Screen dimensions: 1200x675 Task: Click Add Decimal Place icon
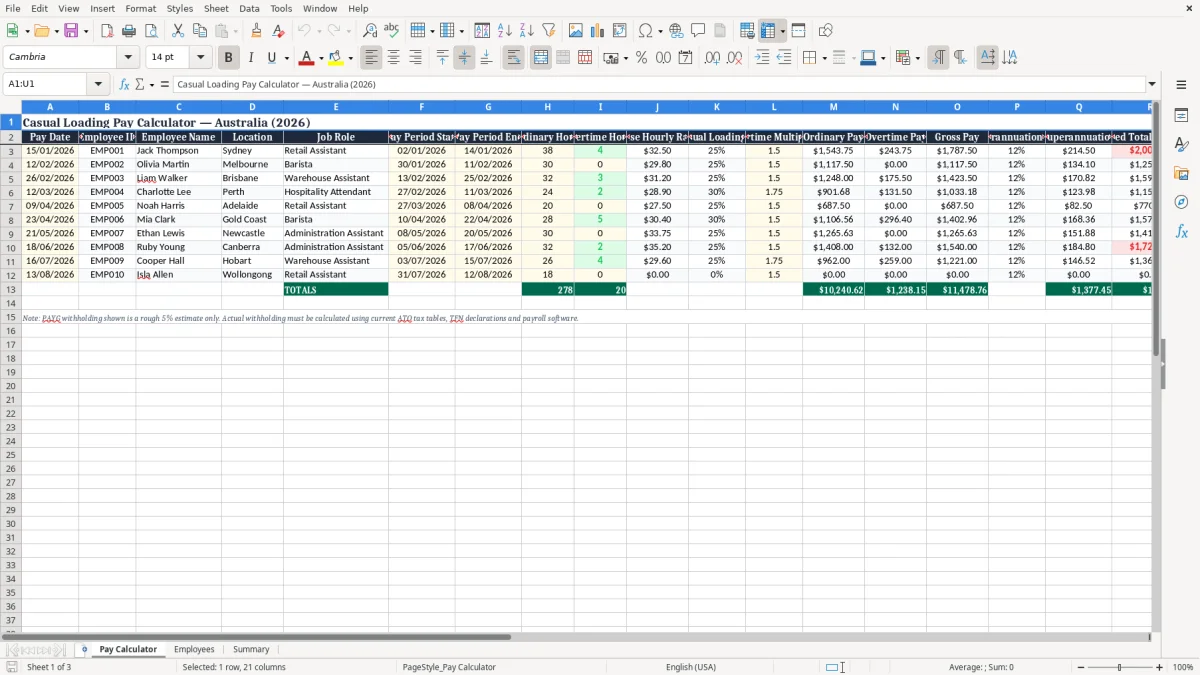[x=712, y=58]
